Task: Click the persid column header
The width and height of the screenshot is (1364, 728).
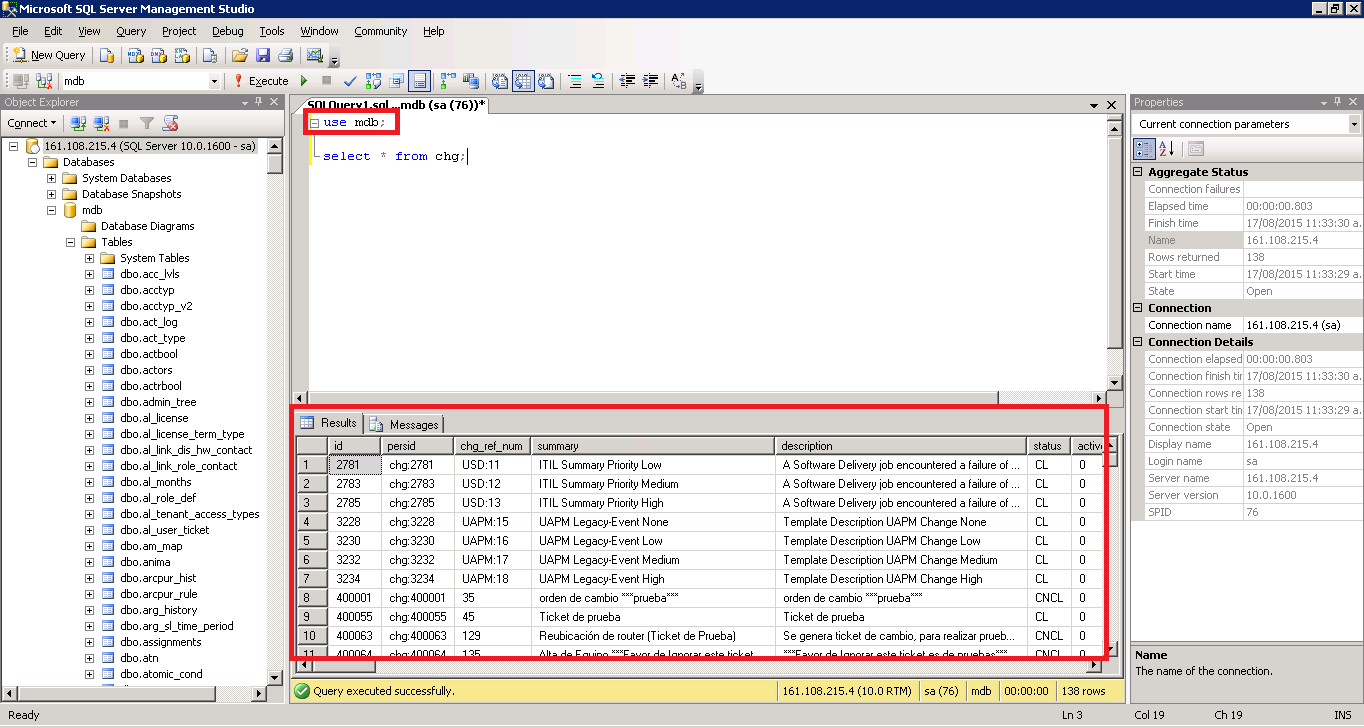Action: pos(417,446)
